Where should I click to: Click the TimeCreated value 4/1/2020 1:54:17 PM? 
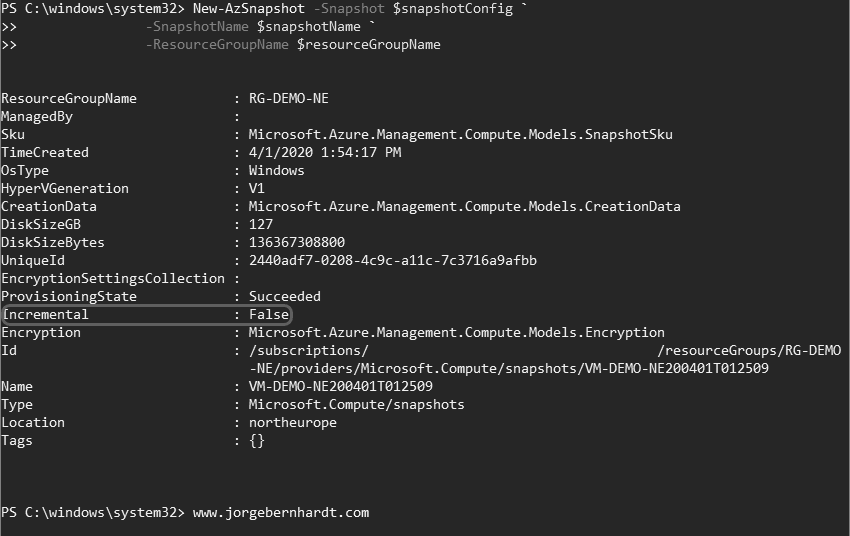324,152
